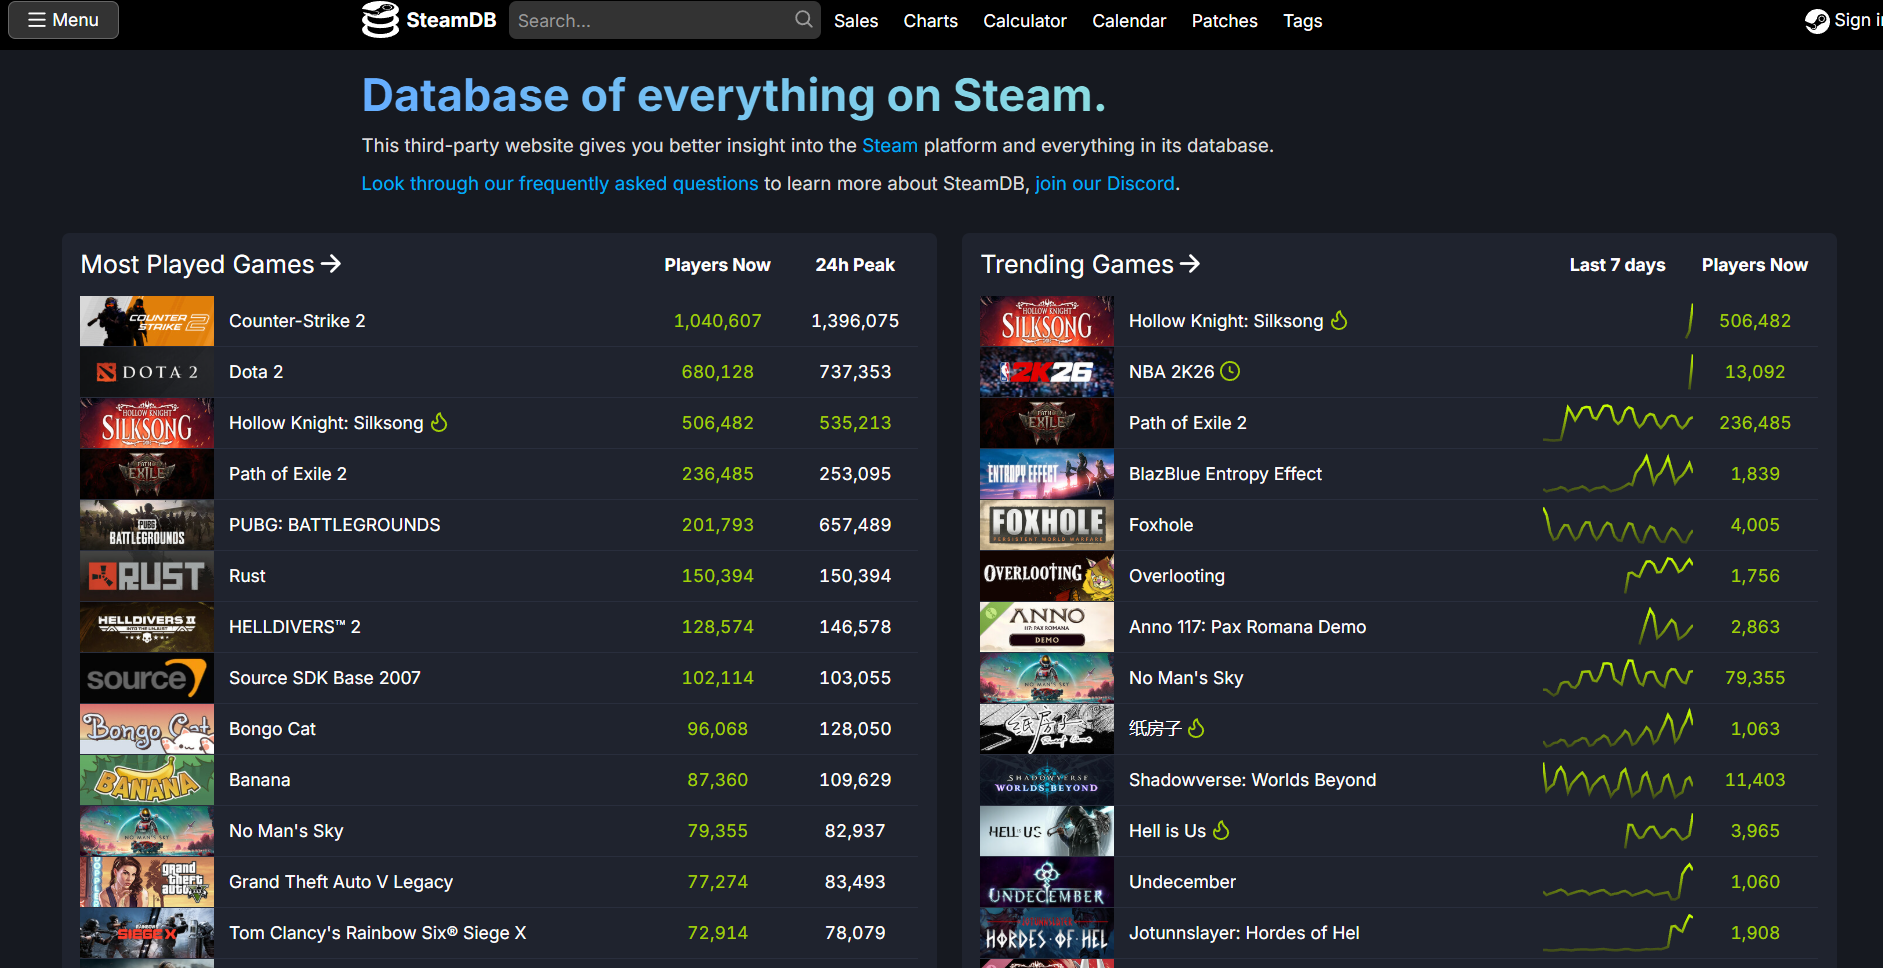This screenshot has height=968, width=1883.
Task: Click the Undecember thumbnail
Action: (1047, 882)
